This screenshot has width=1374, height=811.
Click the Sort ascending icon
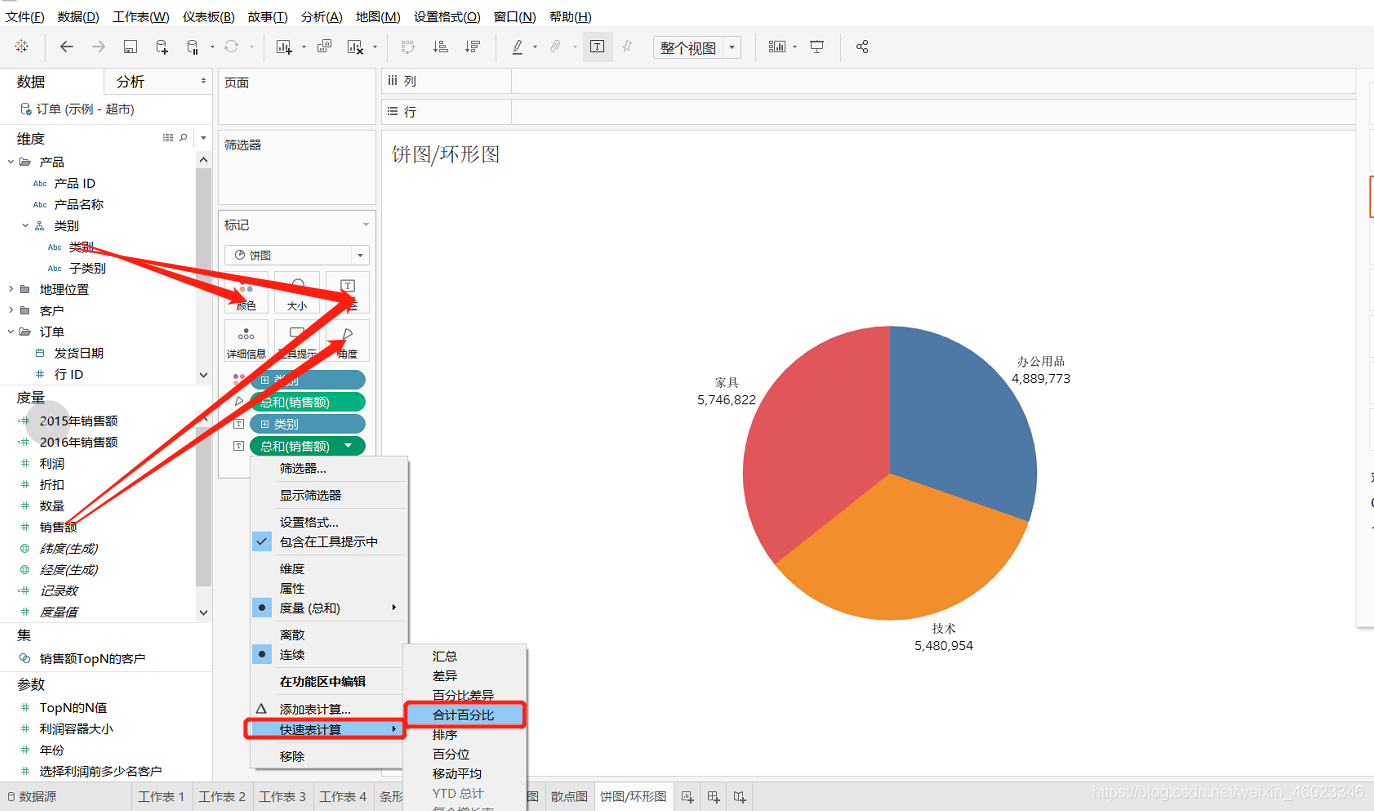440,46
